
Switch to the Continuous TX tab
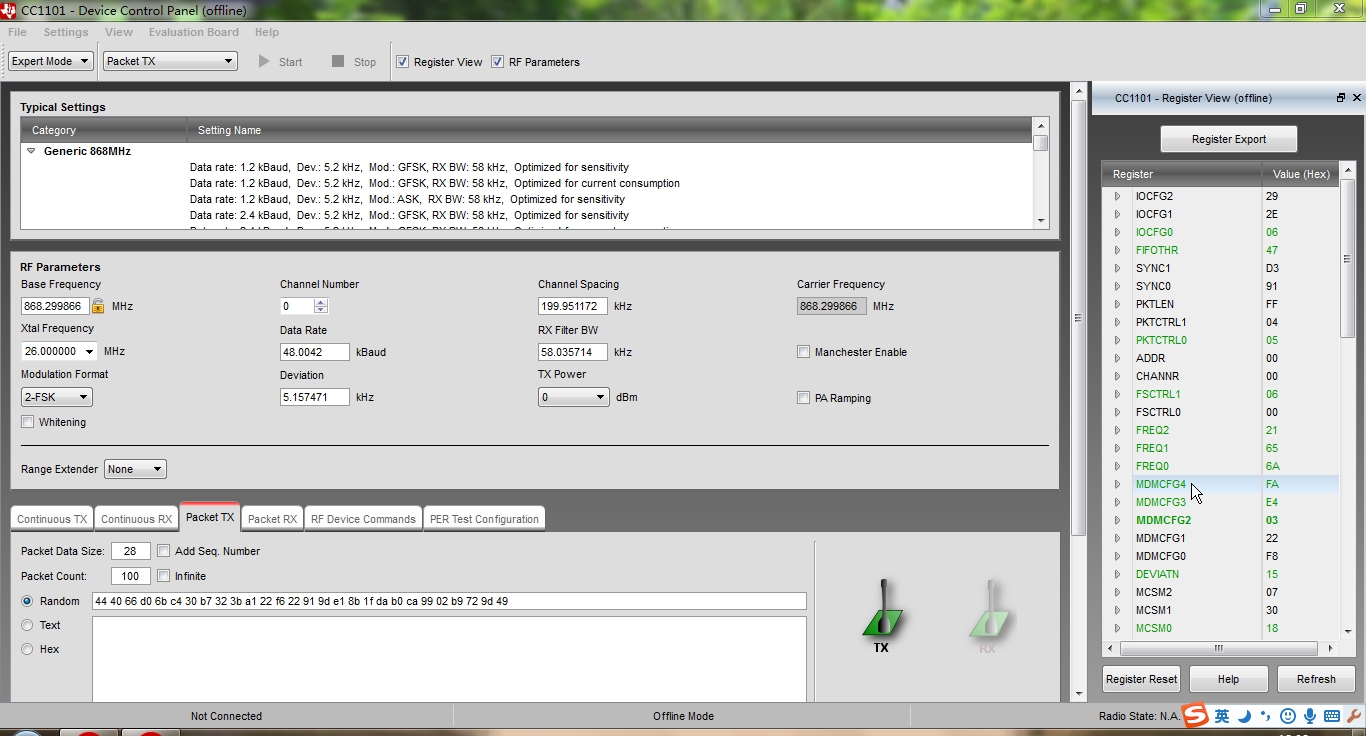click(52, 519)
